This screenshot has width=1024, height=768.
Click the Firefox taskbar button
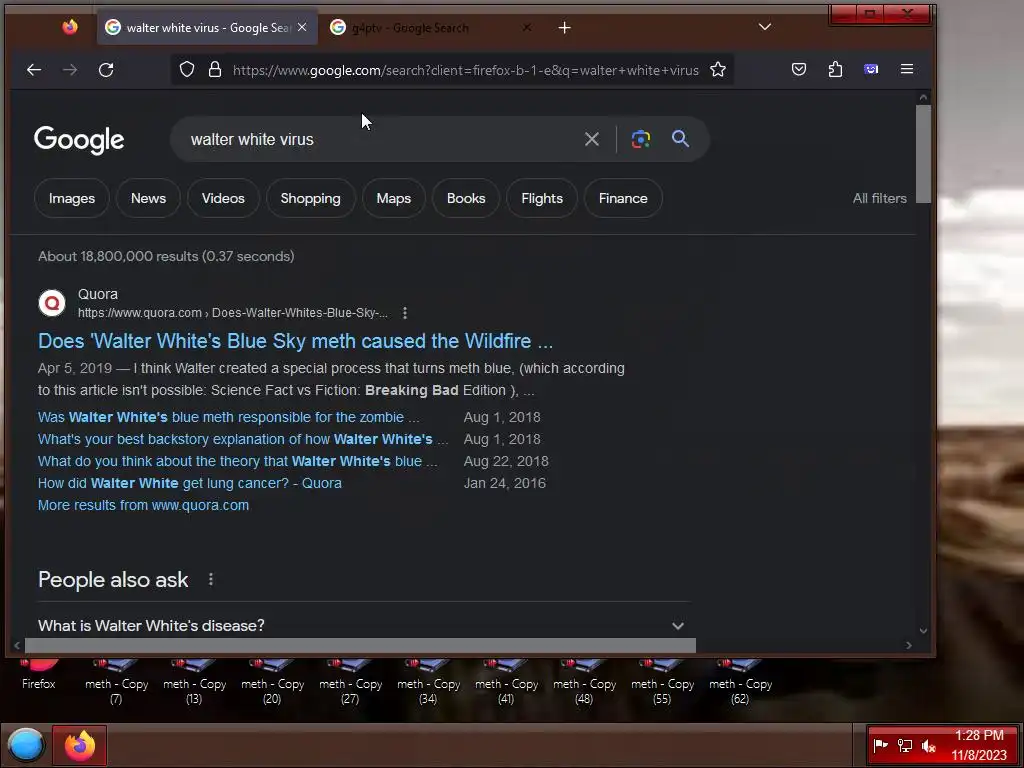(79, 745)
